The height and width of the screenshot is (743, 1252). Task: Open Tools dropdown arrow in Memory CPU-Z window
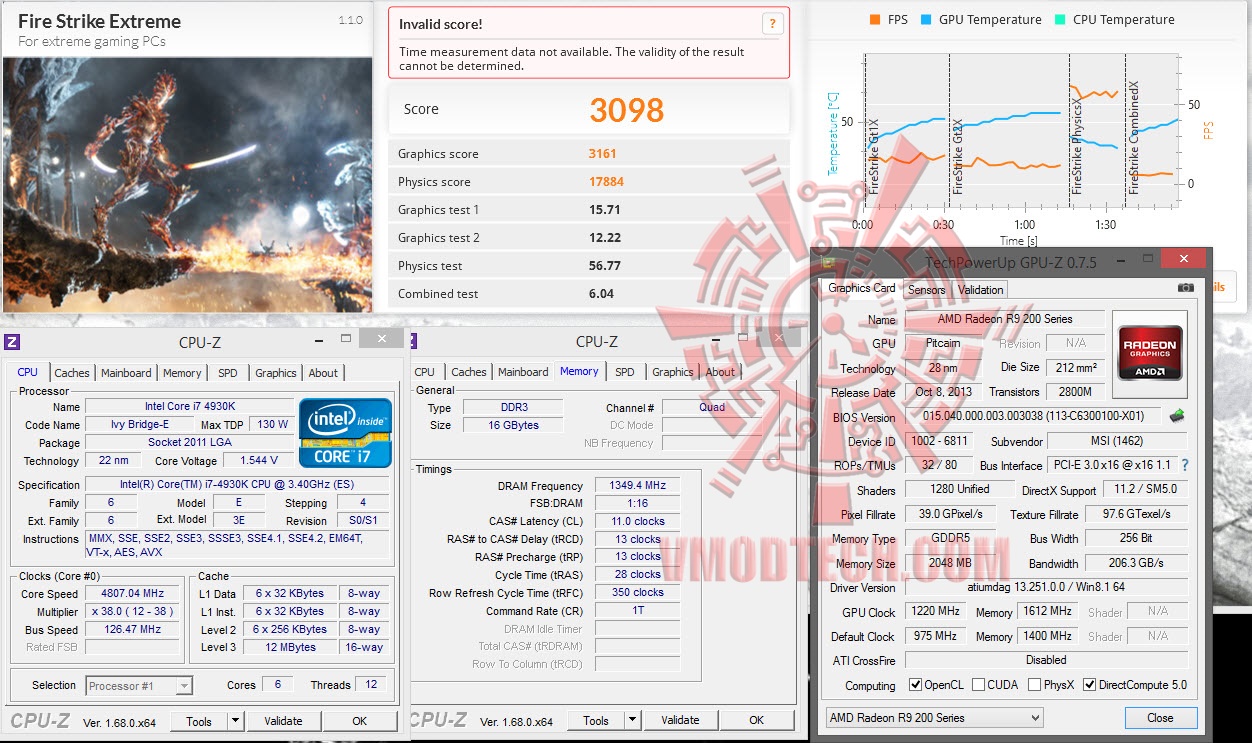click(632, 720)
